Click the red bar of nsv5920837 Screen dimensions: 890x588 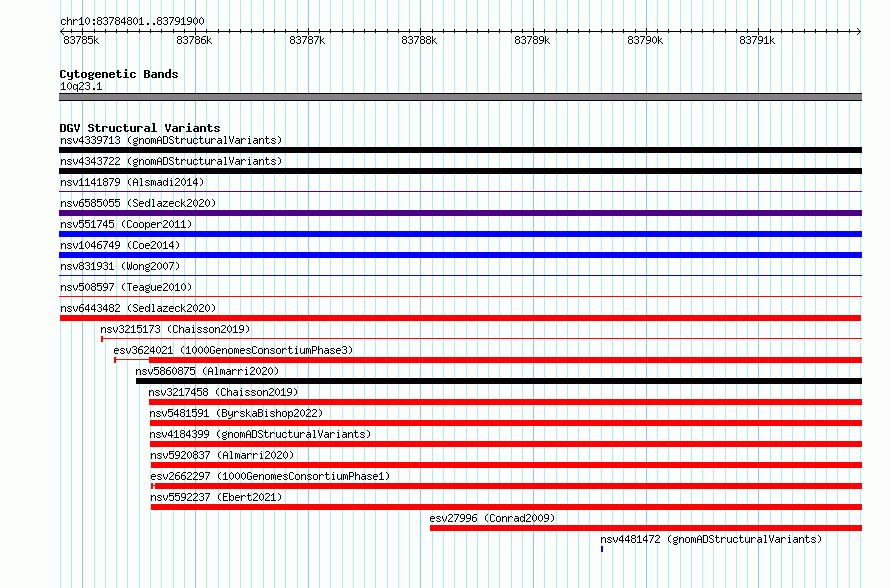[x=506, y=465]
